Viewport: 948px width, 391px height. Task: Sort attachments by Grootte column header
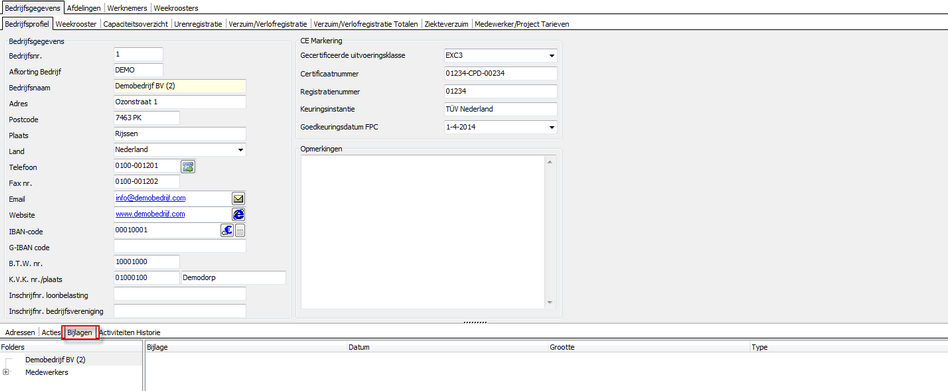pos(649,347)
